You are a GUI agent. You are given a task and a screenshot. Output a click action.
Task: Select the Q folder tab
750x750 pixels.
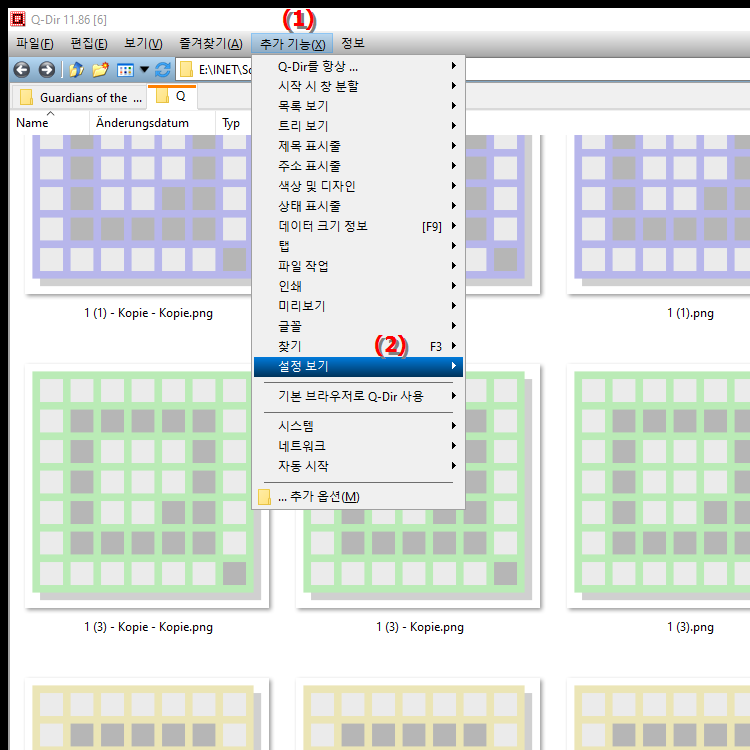pyautogui.click(x=172, y=96)
